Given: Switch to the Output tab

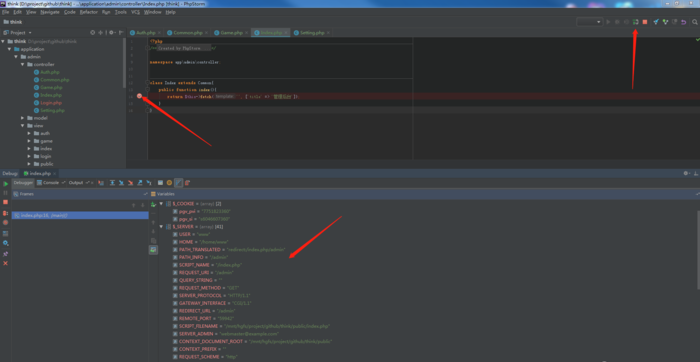Looking at the screenshot, I should [76, 183].
